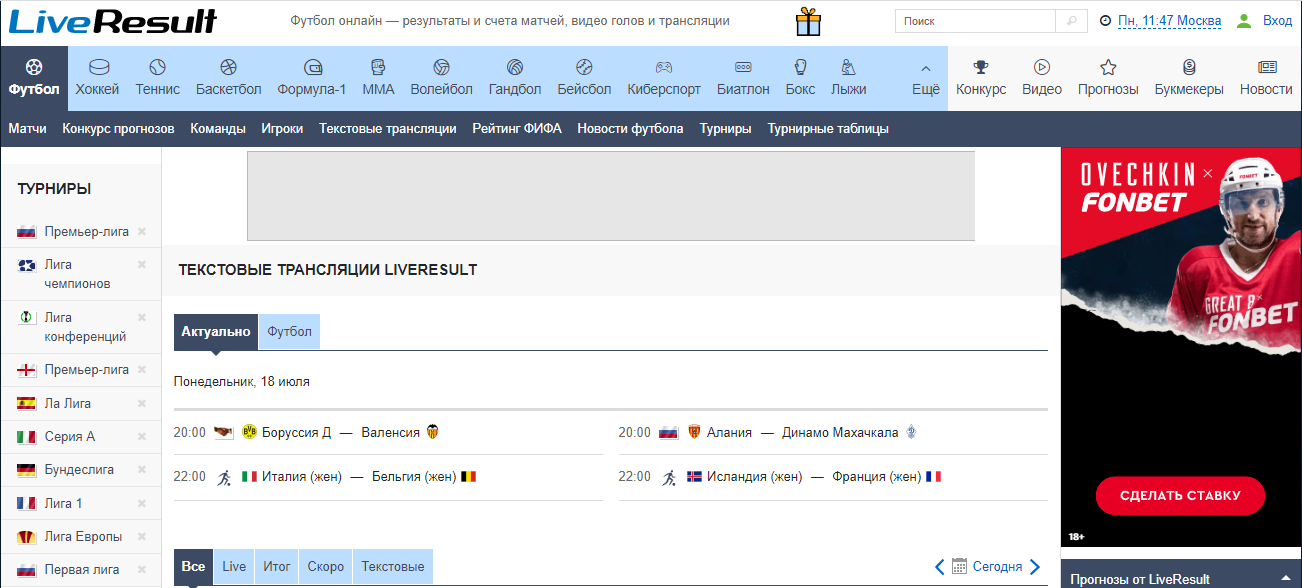Remove Серия А from tournaments
The width and height of the screenshot is (1302, 588).
(142, 436)
